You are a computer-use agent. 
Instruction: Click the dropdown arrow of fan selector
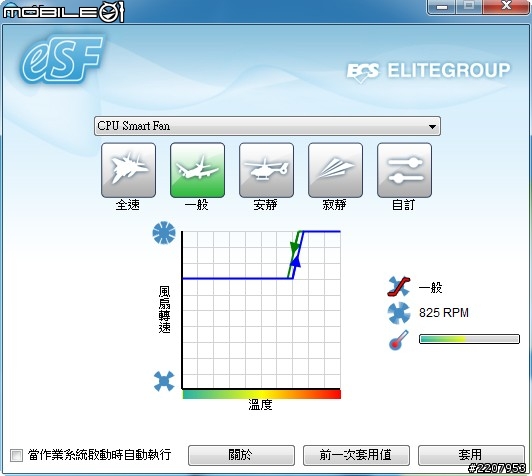432,127
